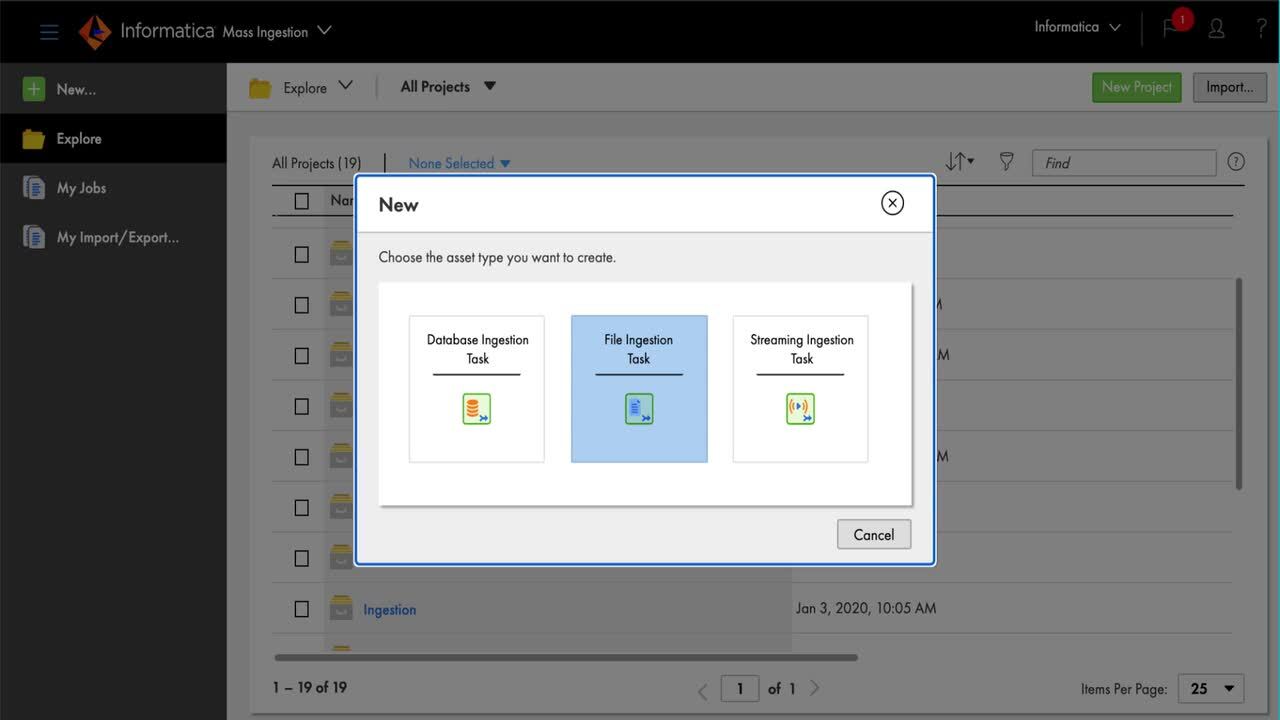Image resolution: width=1280 pixels, height=720 pixels.
Task: Expand the None Selected dropdown
Action: tap(459, 163)
